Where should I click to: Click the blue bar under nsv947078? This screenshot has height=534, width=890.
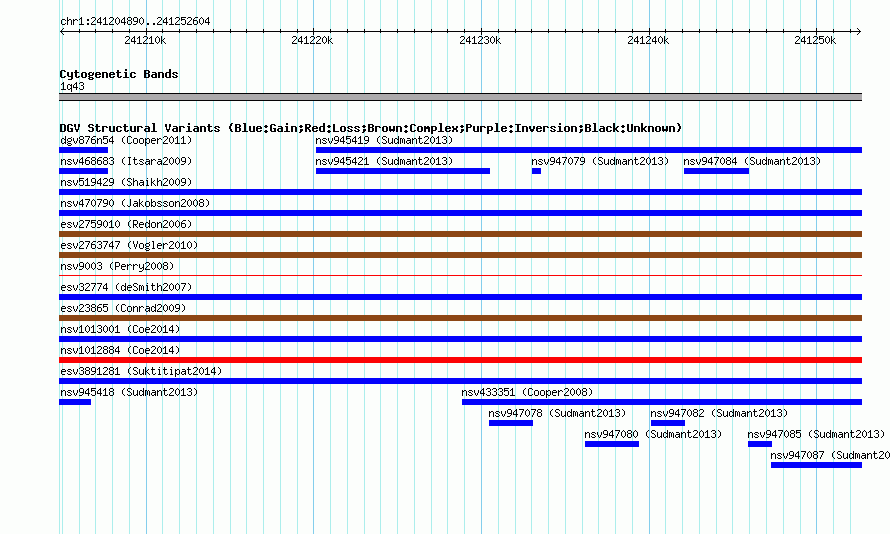pos(511,423)
